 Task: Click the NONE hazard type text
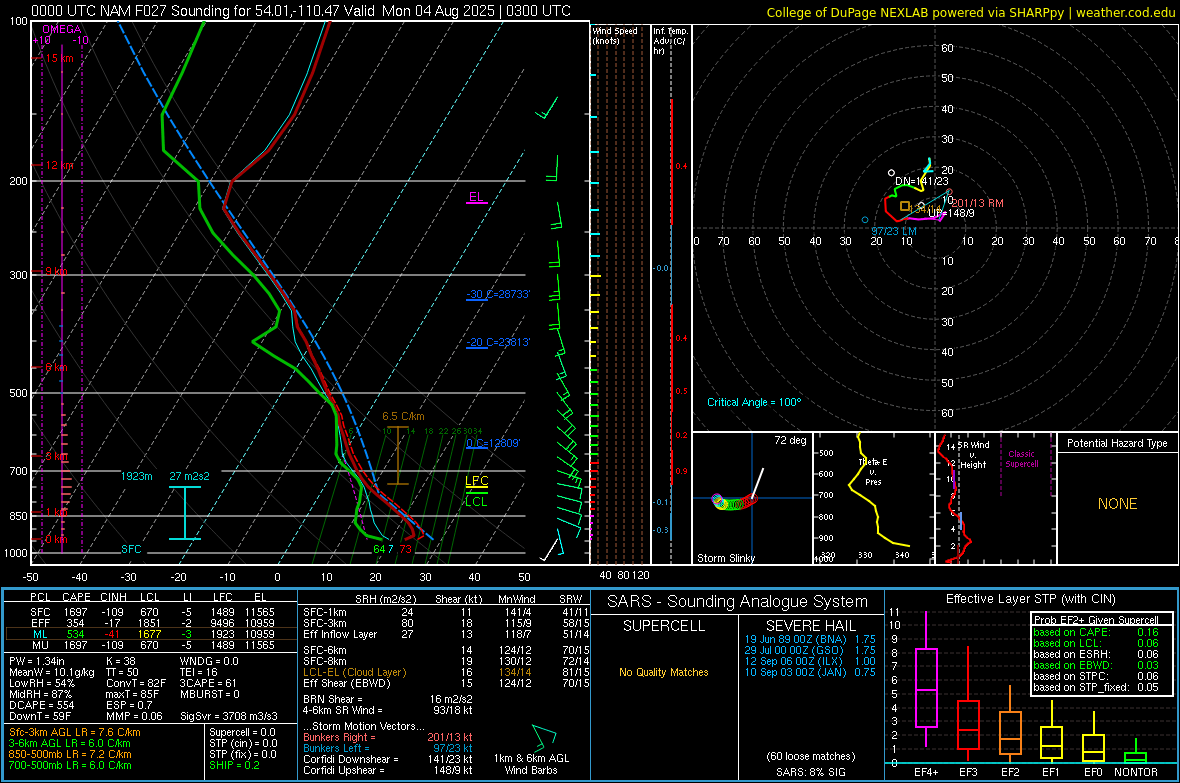click(x=1117, y=504)
